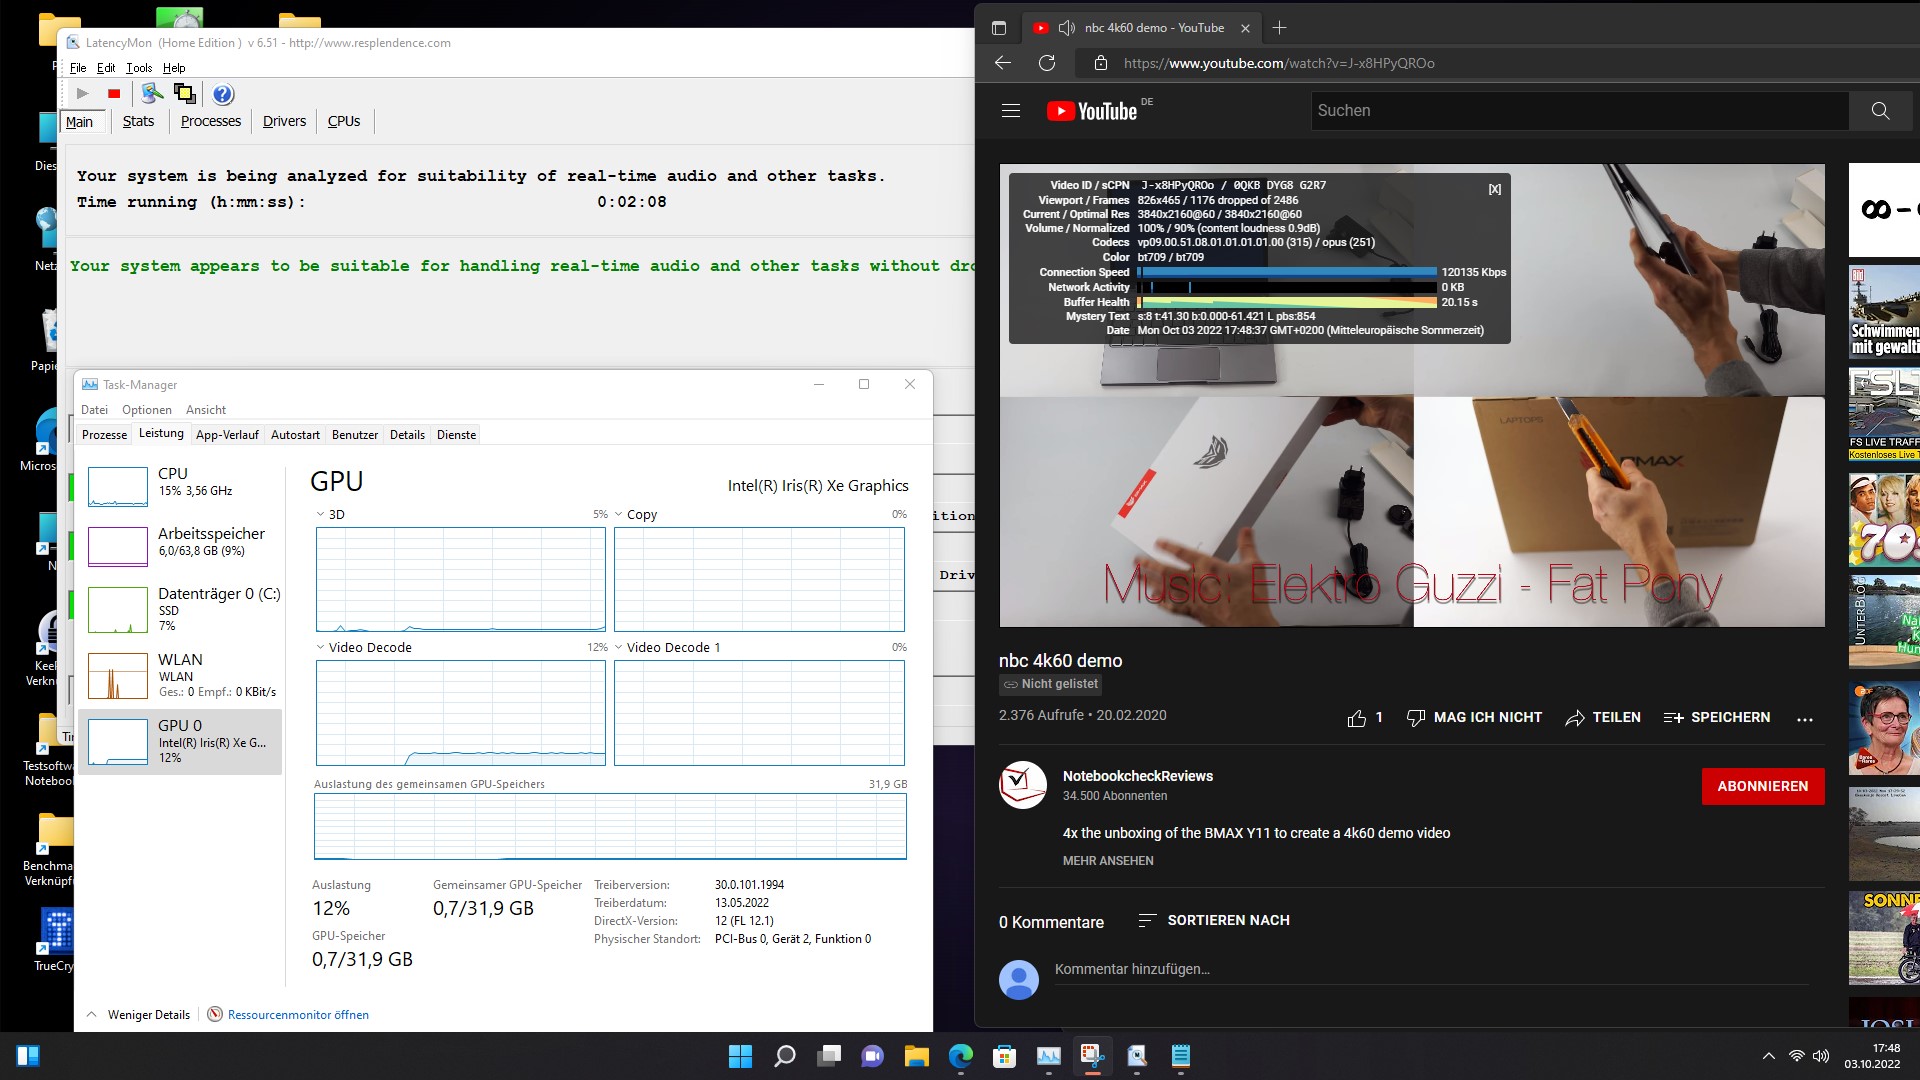Expand the Copy graph engine dropdown

click(619, 515)
